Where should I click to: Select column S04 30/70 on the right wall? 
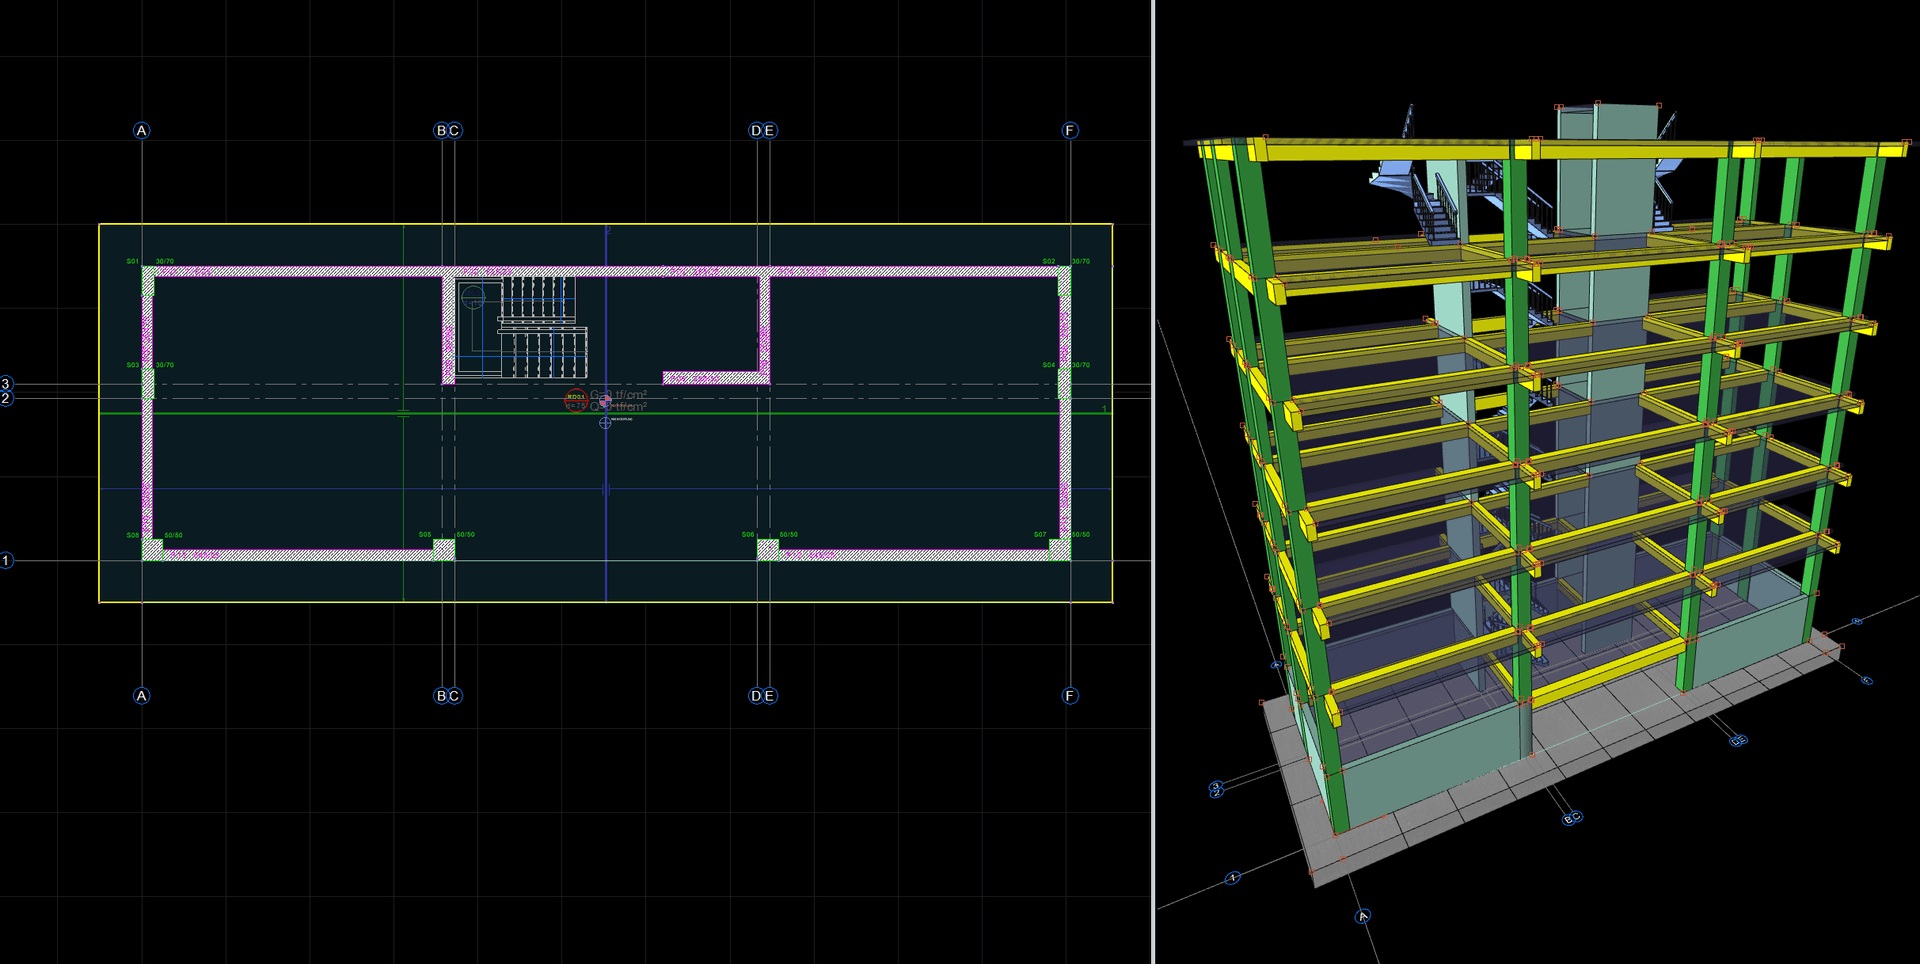[x=1064, y=385]
